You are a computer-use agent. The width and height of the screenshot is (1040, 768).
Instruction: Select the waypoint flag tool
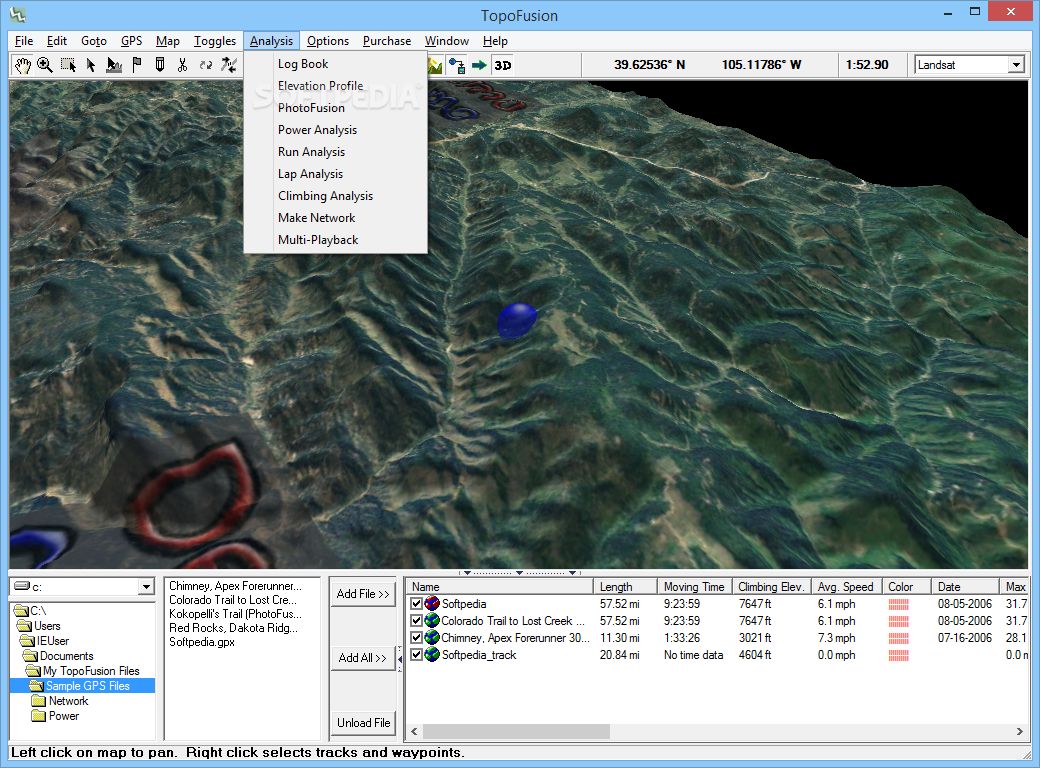click(137, 65)
